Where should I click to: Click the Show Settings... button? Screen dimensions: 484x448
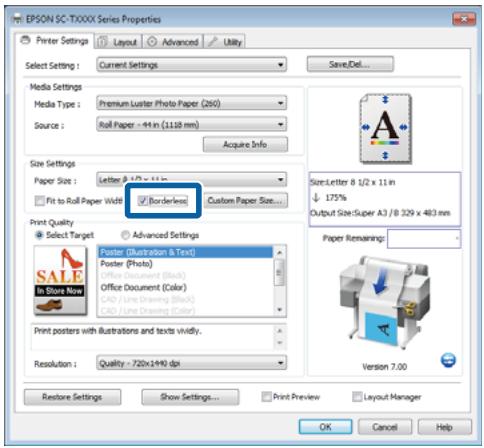[x=190, y=397]
